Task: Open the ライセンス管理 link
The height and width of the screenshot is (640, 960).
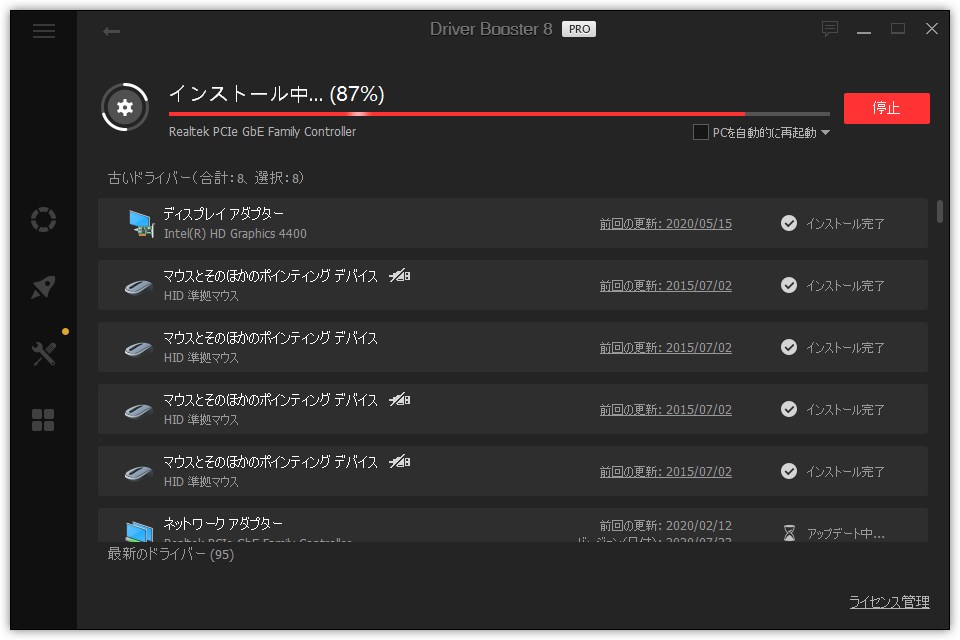Action: [x=889, y=602]
